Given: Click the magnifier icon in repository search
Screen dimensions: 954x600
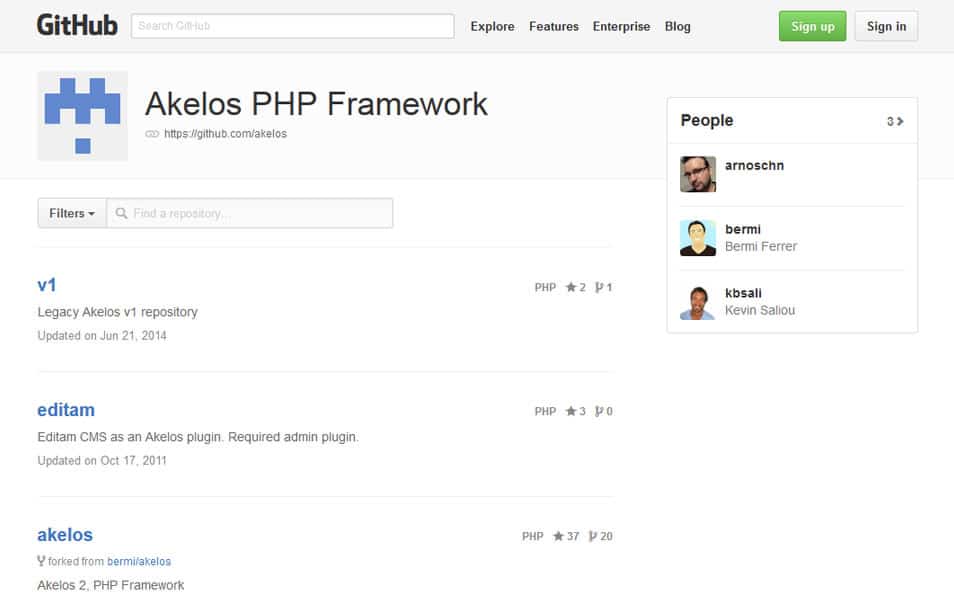Looking at the screenshot, I should [x=121, y=213].
